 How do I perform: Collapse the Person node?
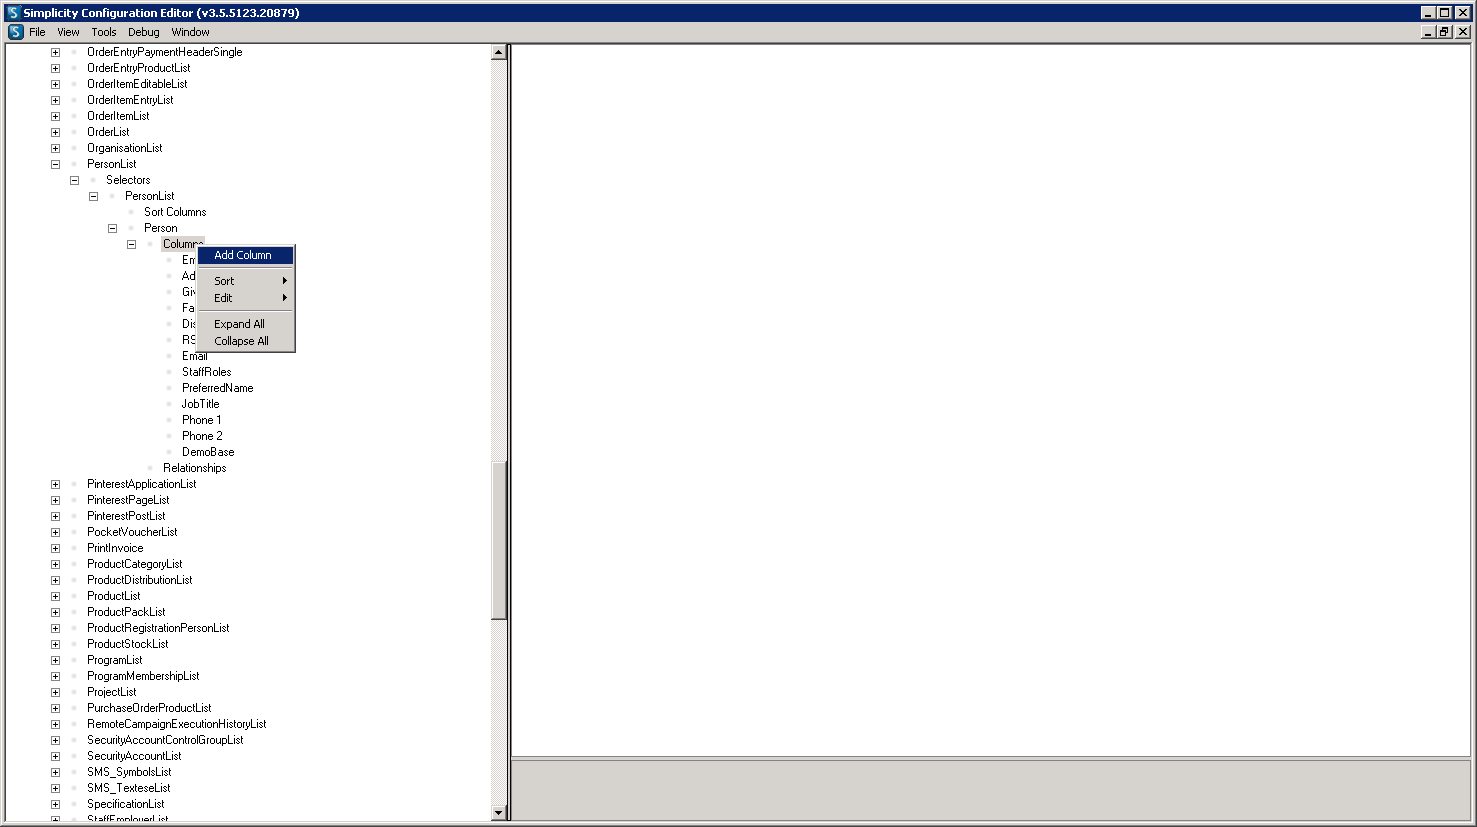[x=112, y=228]
